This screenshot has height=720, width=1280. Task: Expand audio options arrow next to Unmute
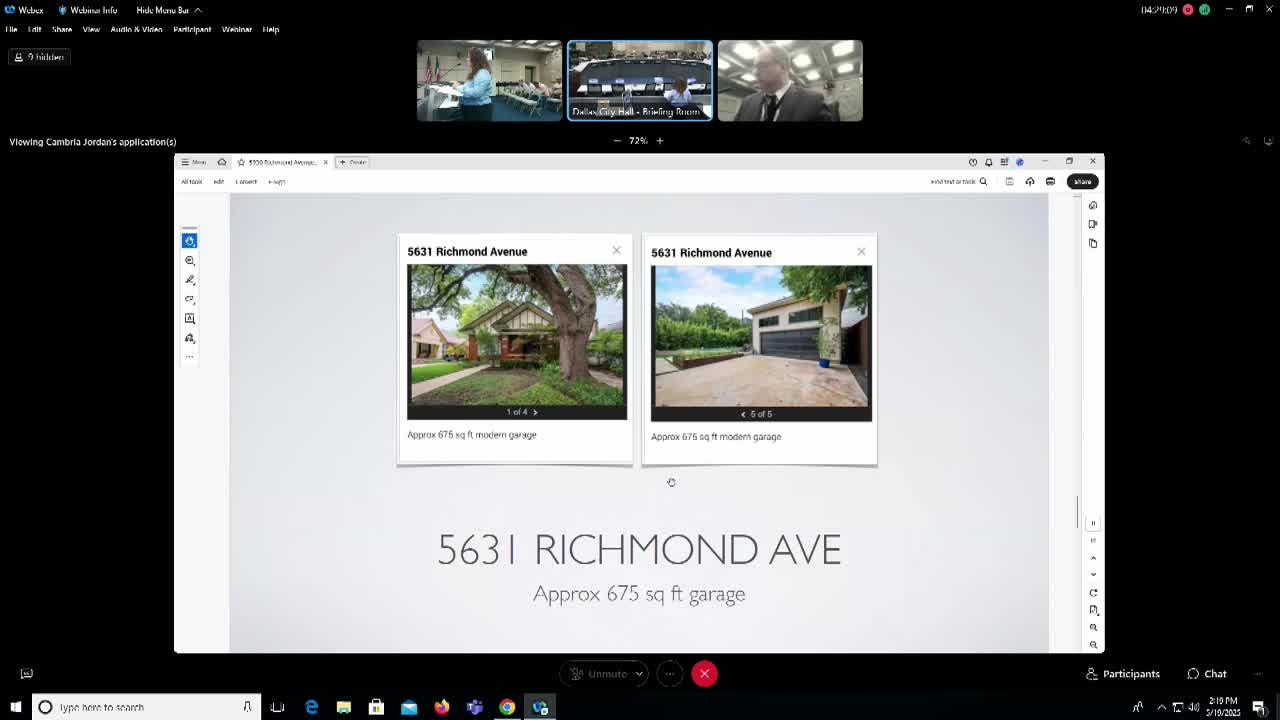click(639, 674)
